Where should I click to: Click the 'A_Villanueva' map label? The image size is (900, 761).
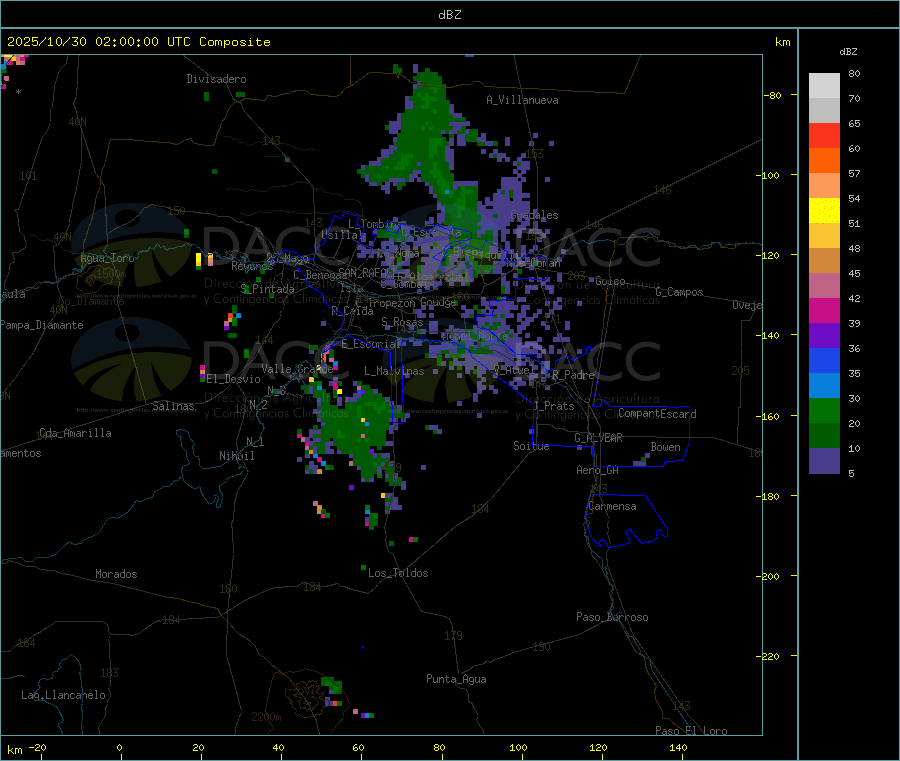tap(522, 100)
